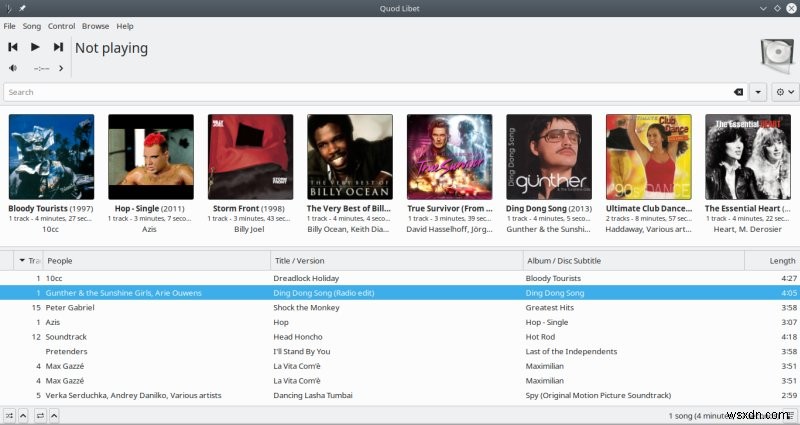Select the Very Best of Billy Ocean cover
Viewport: 800px width, 425px height.
pos(350,157)
